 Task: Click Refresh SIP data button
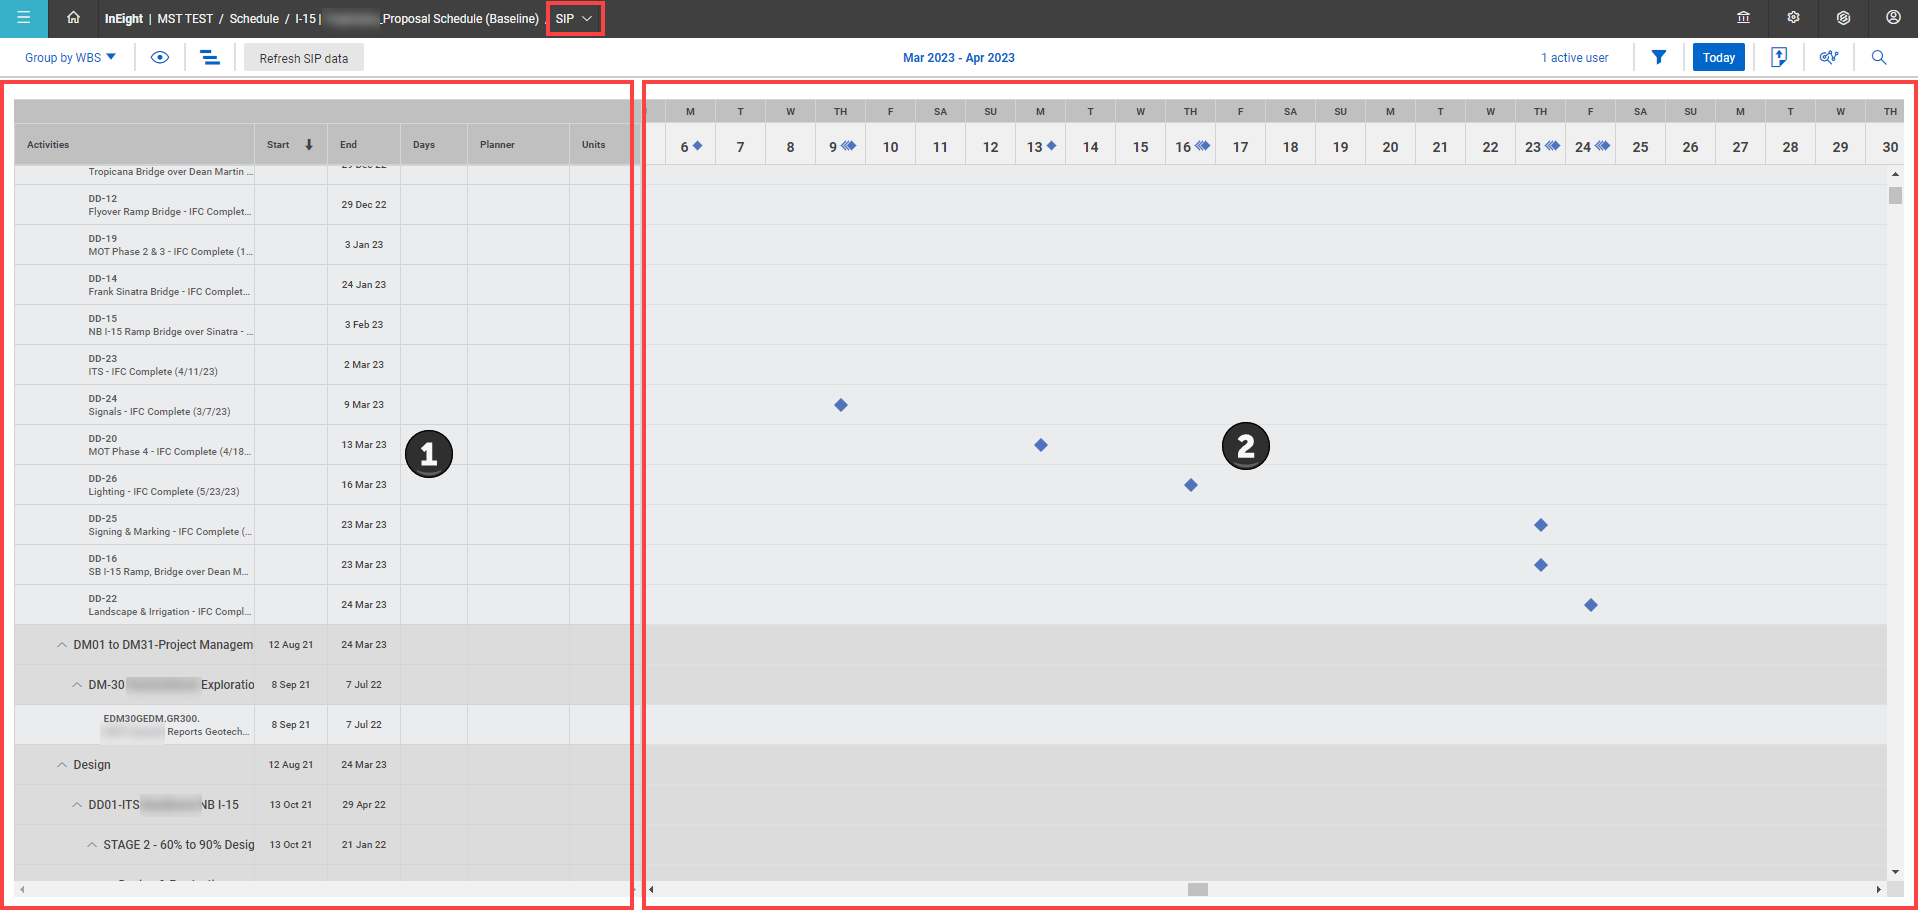coord(304,58)
